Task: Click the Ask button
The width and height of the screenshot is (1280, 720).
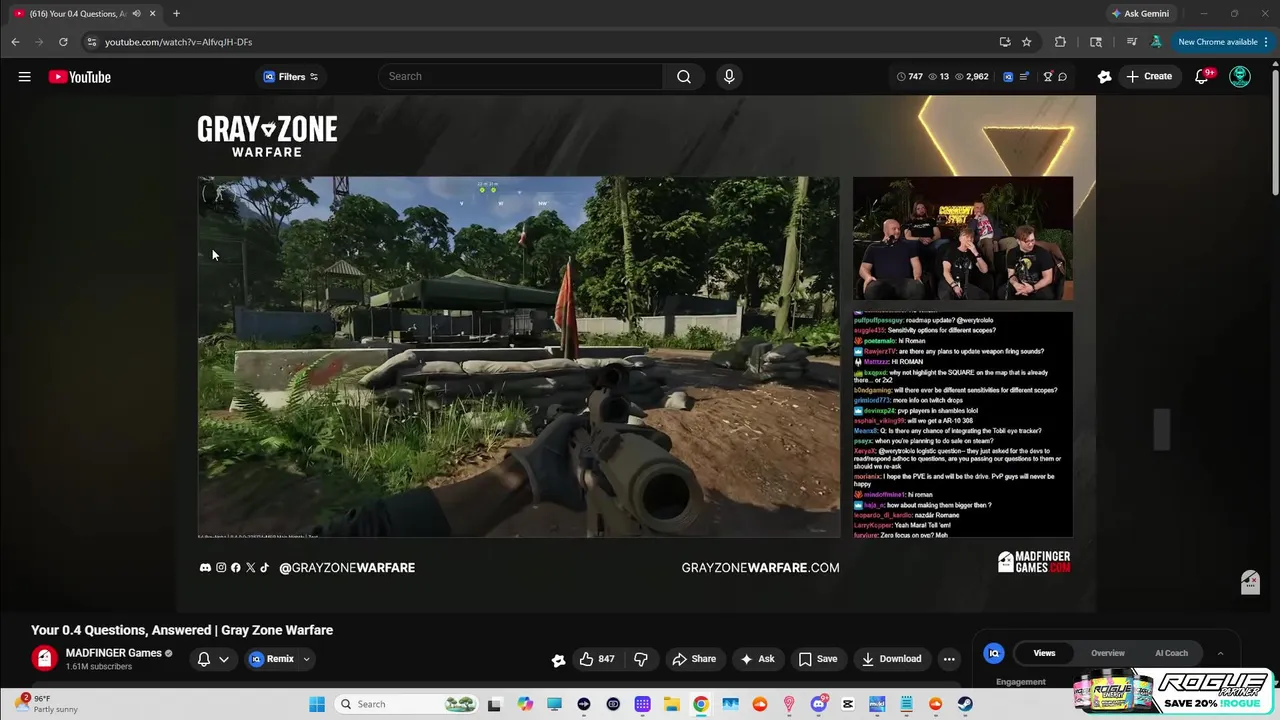Action: click(757, 659)
